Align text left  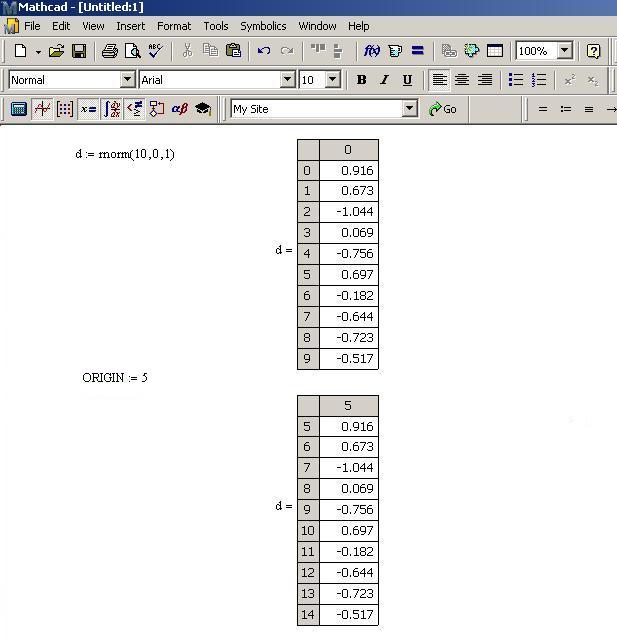pos(440,80)
